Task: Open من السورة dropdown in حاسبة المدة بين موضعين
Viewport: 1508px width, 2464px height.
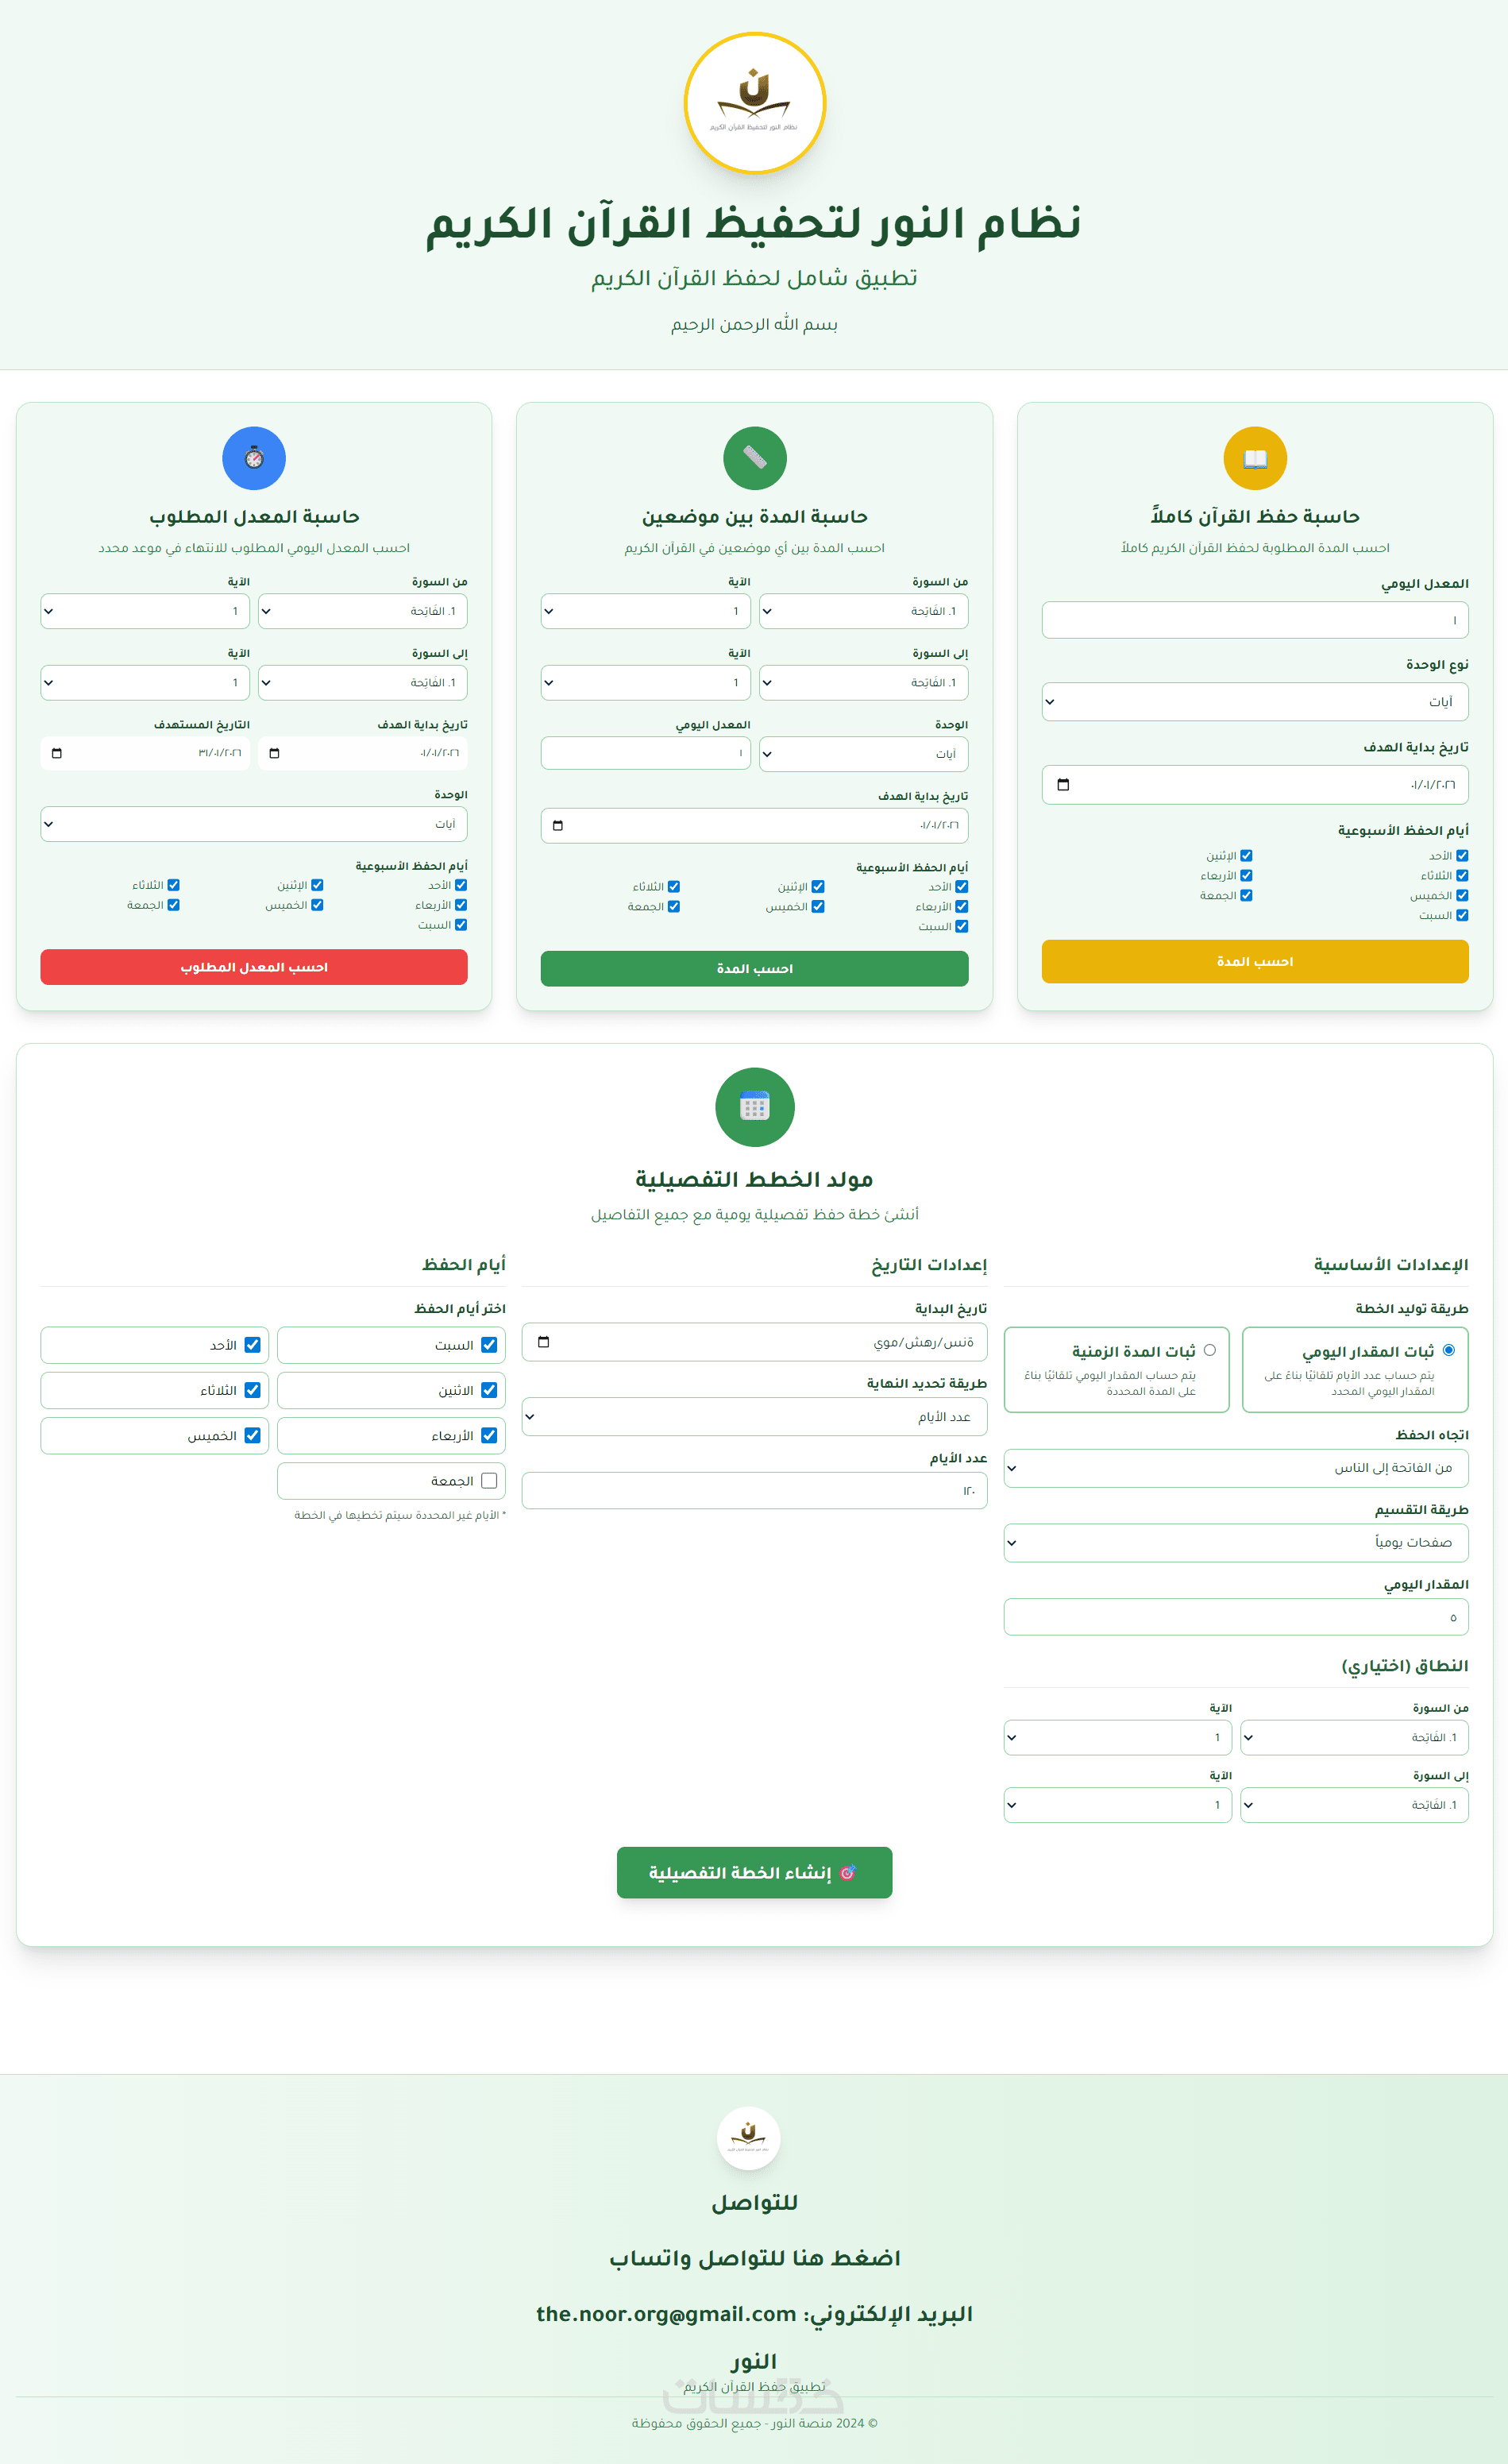Action: click(863, 611)
